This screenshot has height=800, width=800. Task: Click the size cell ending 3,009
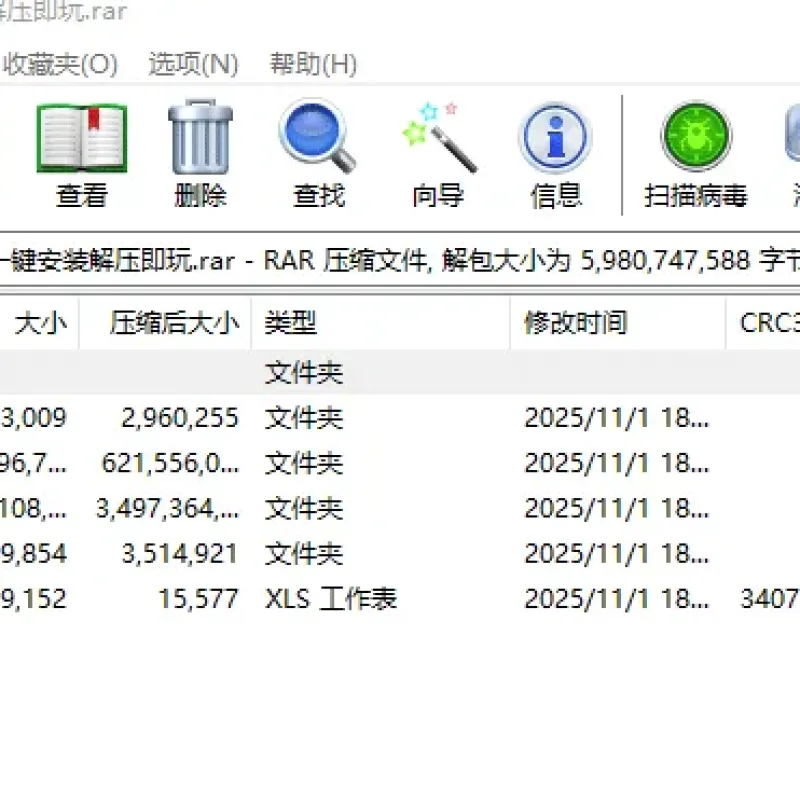pos(33,418)
